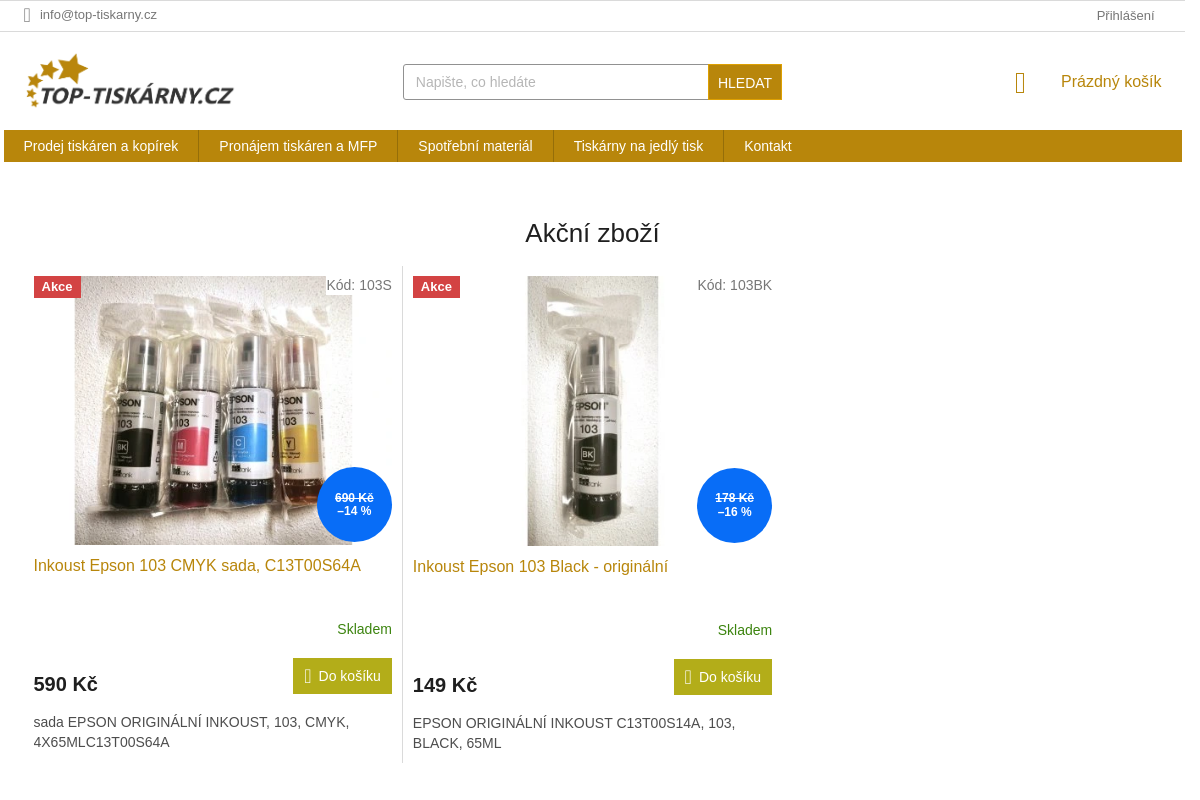The height and width of the screenshot is (800, 1200).
Task: Click the TOP-TISKÁRNY.CZ star logo
Action: (x=130, y=81)
